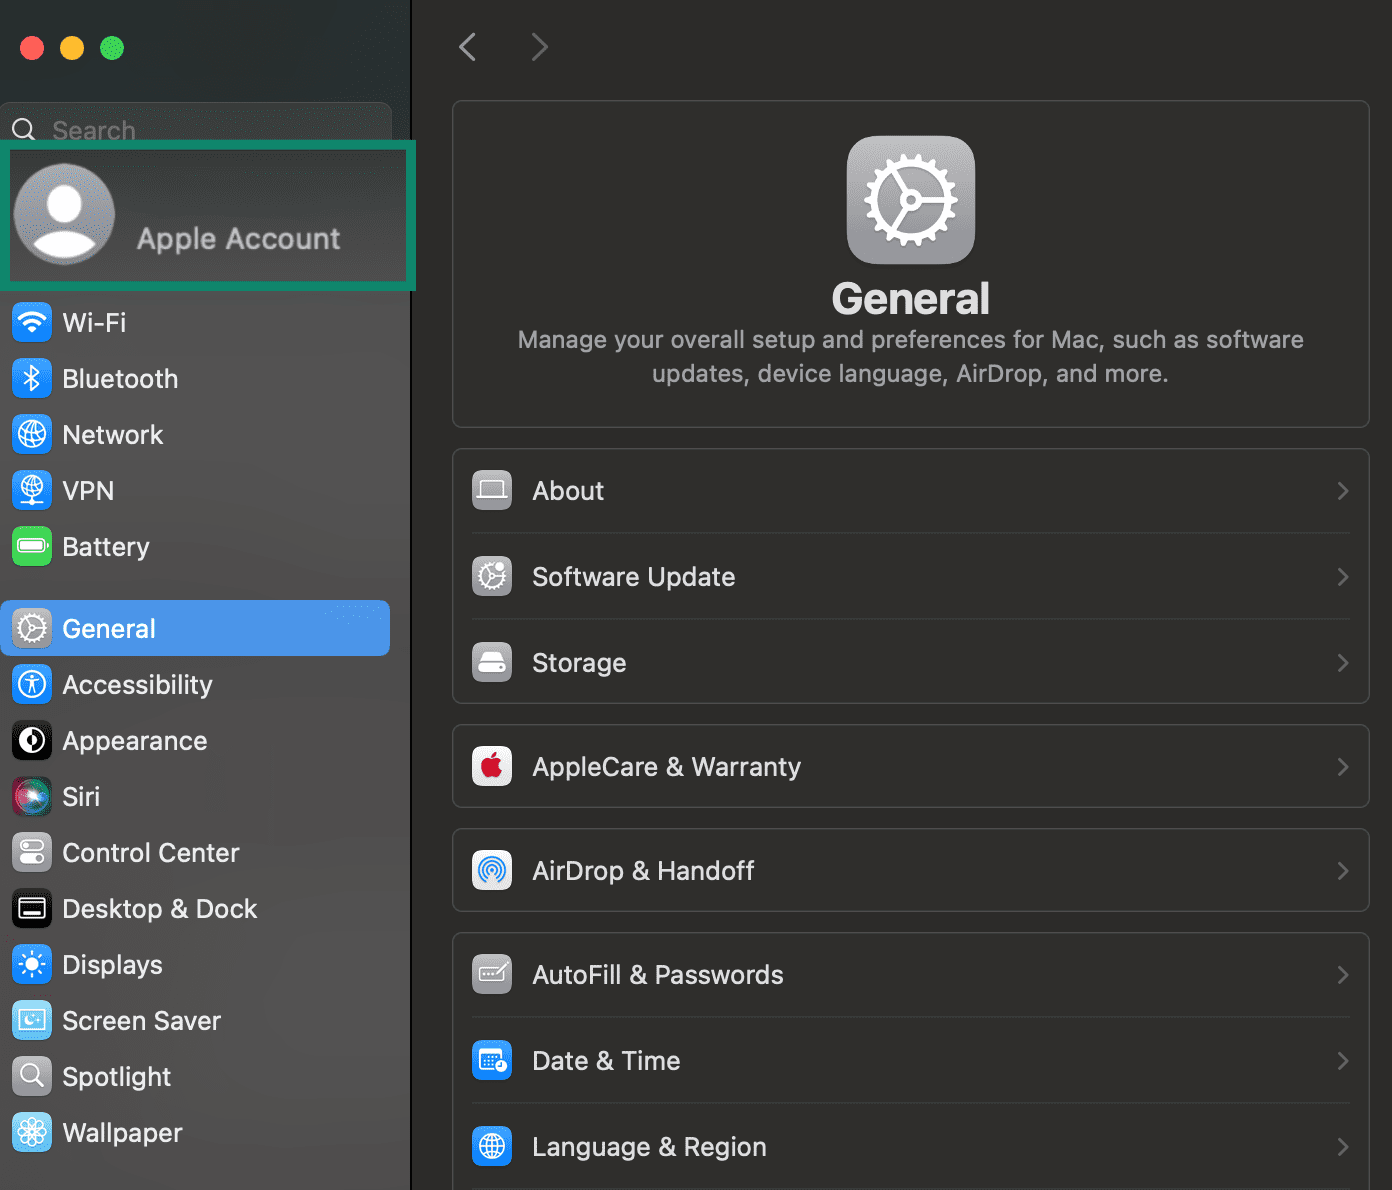The height and width of the screenshot is (1190, 1392).
Task: Open Wi-Fi settings via sidebar icon
Action: pos(32,322)
